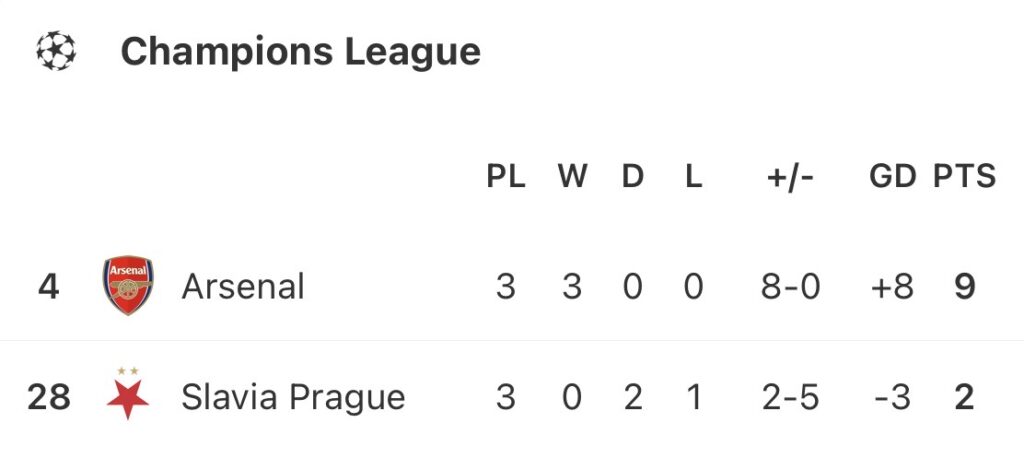Viewport: 1024px width, 458px height.
Task: Sort by the W column header
Action: [x=572, y=177]
